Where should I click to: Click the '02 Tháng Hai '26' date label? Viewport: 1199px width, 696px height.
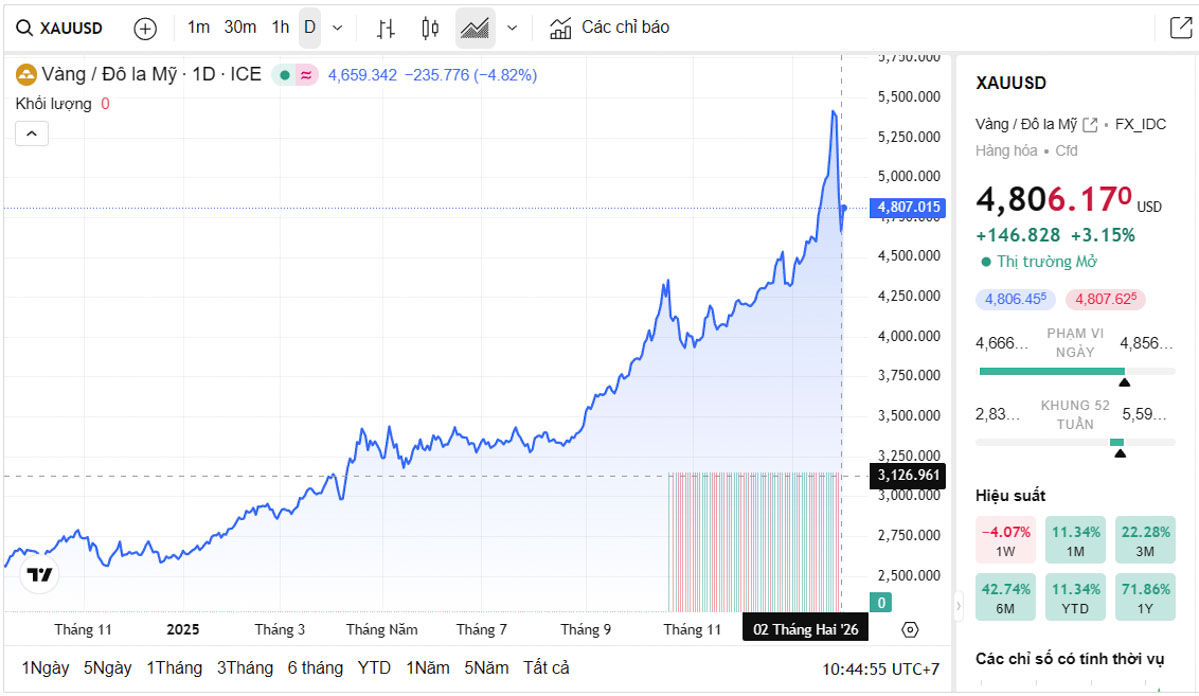(x=805, y=627)
